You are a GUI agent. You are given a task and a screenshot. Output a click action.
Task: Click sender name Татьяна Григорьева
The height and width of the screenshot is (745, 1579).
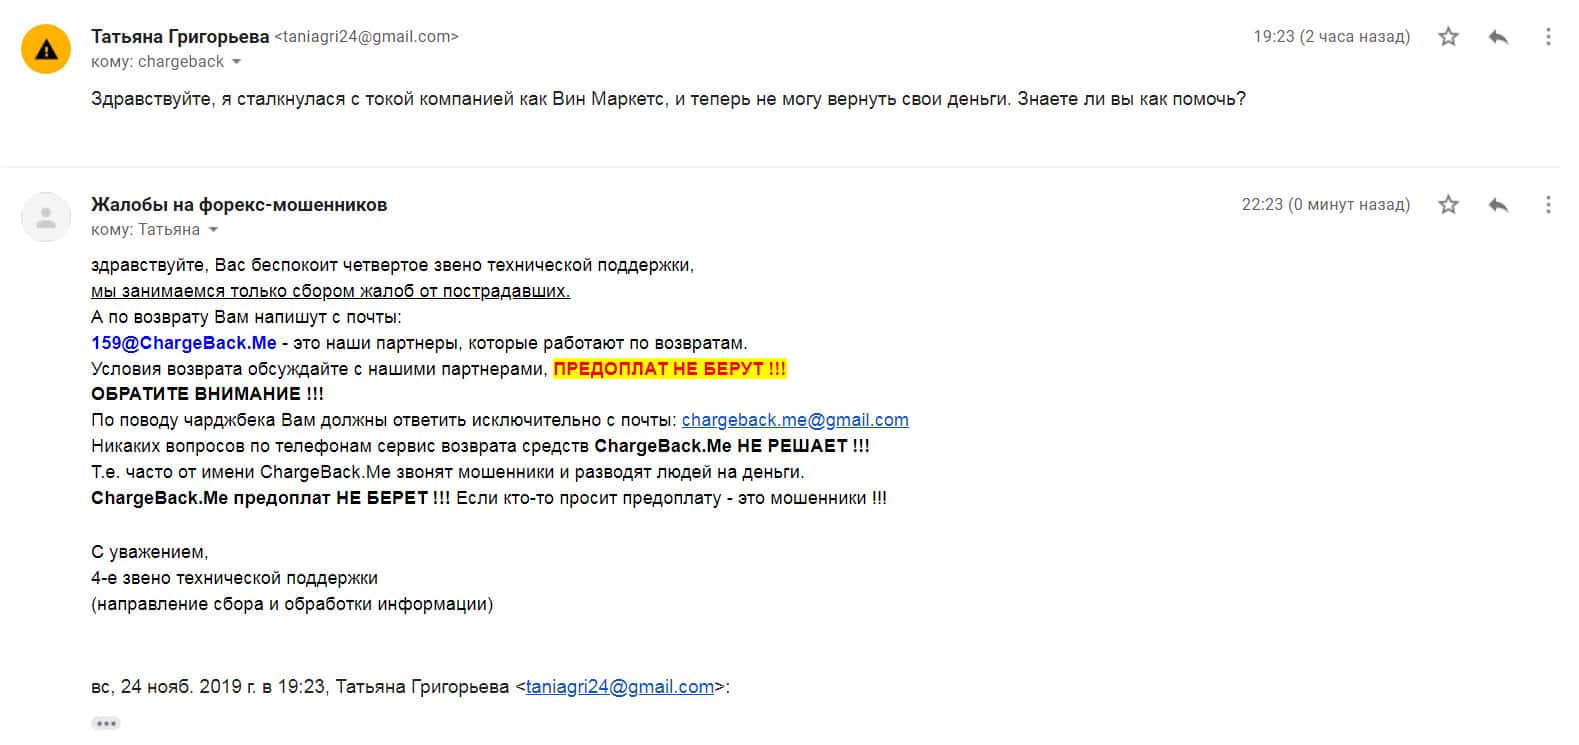tap(180, 37)
